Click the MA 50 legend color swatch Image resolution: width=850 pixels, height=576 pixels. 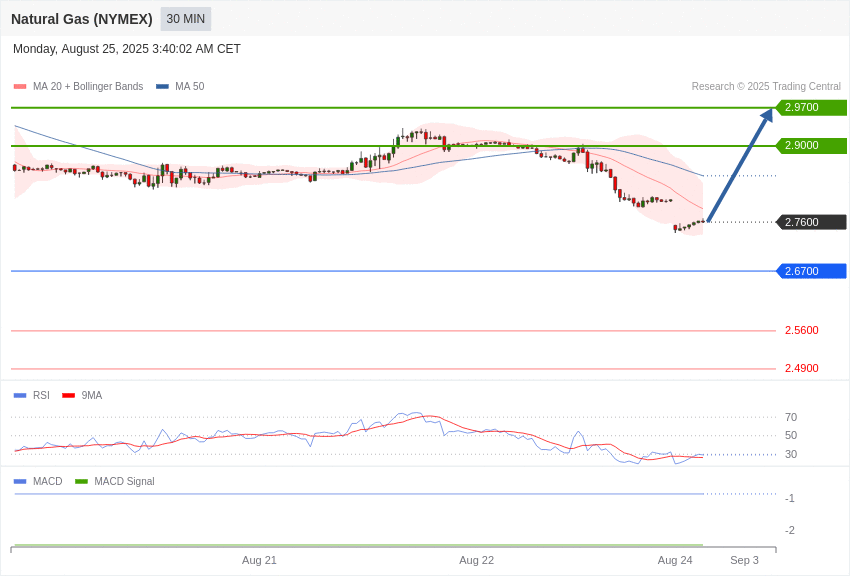(x=162, y=86)
